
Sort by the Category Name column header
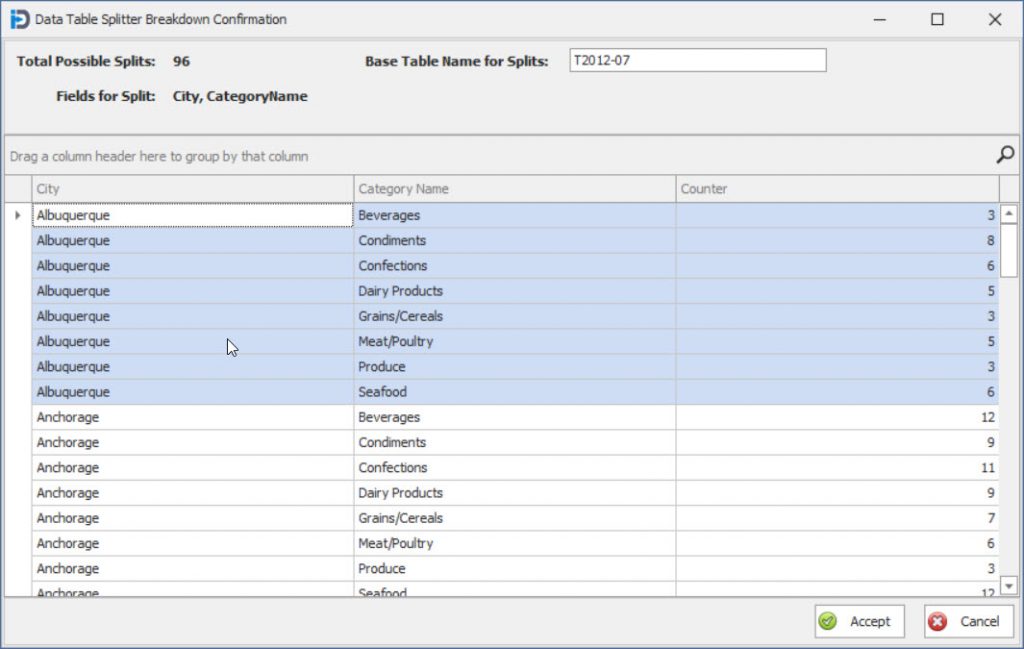514,189
